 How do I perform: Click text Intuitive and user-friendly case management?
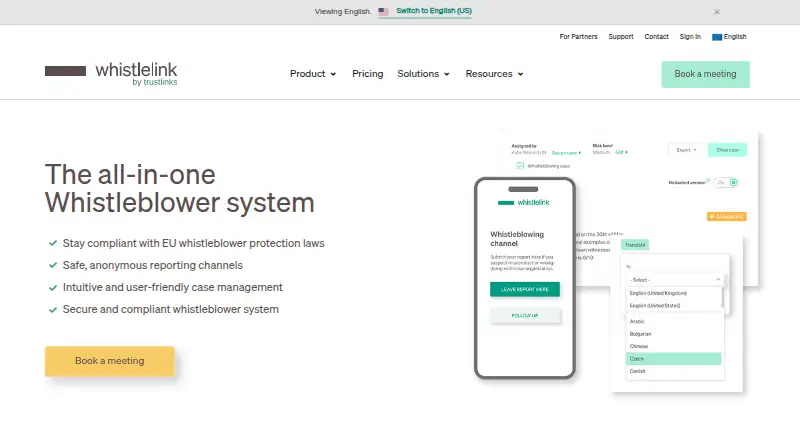click(172, 287)
